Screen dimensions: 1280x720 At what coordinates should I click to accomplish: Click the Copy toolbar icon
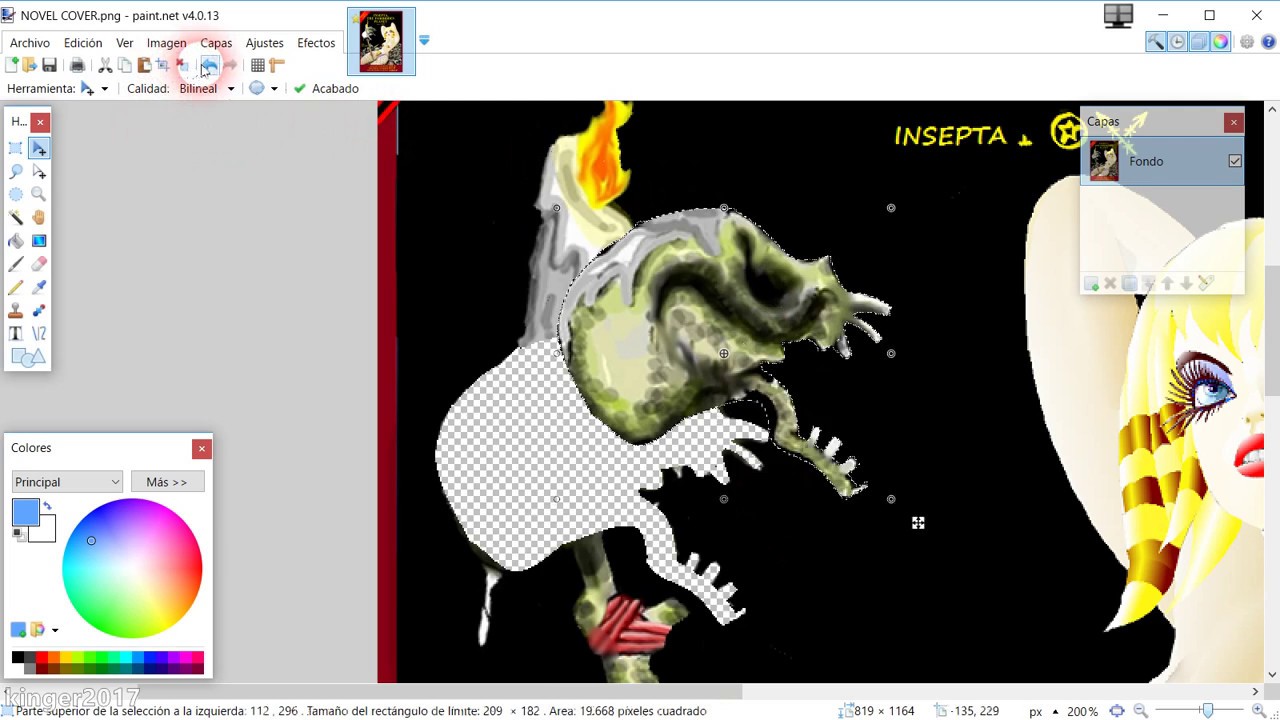point(125,65)
